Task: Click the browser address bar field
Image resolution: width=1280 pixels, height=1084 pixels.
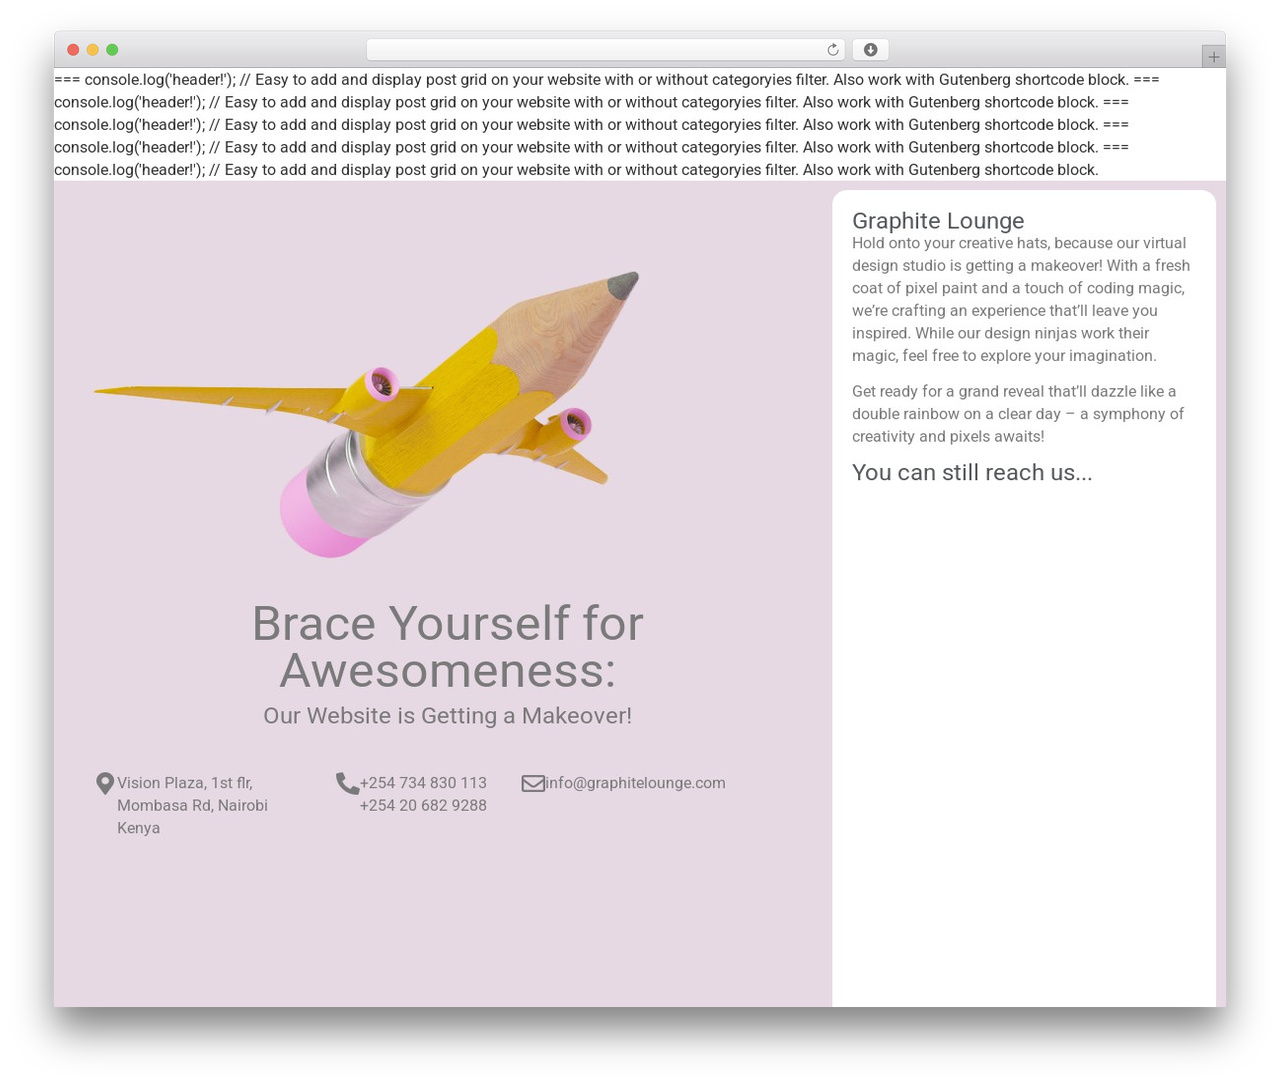Action: 605,50
